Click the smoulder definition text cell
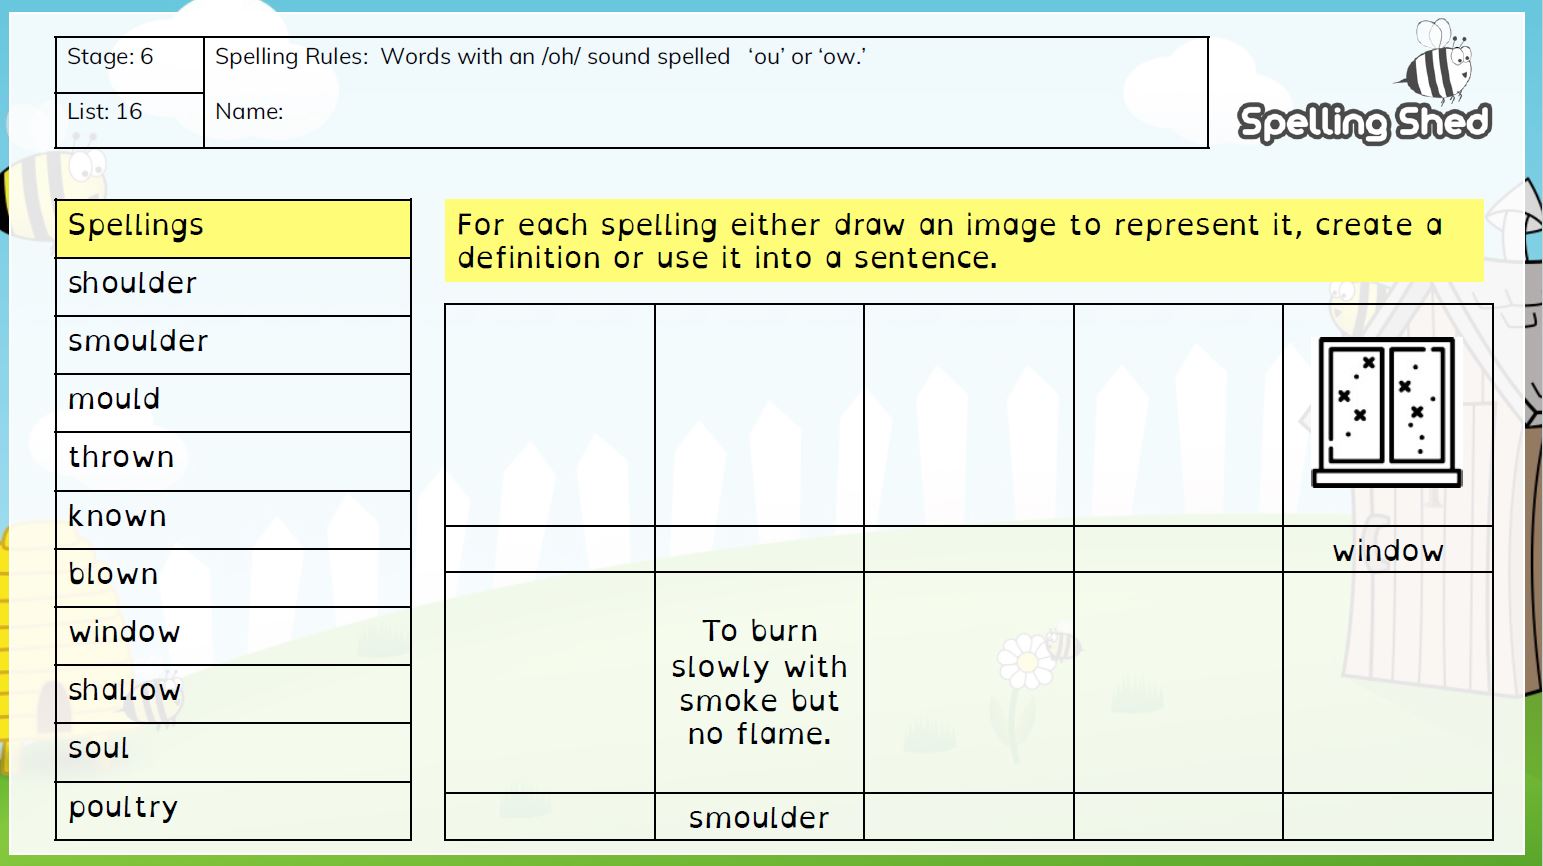Screen dimensions: 1543x866 click(759, 683)
